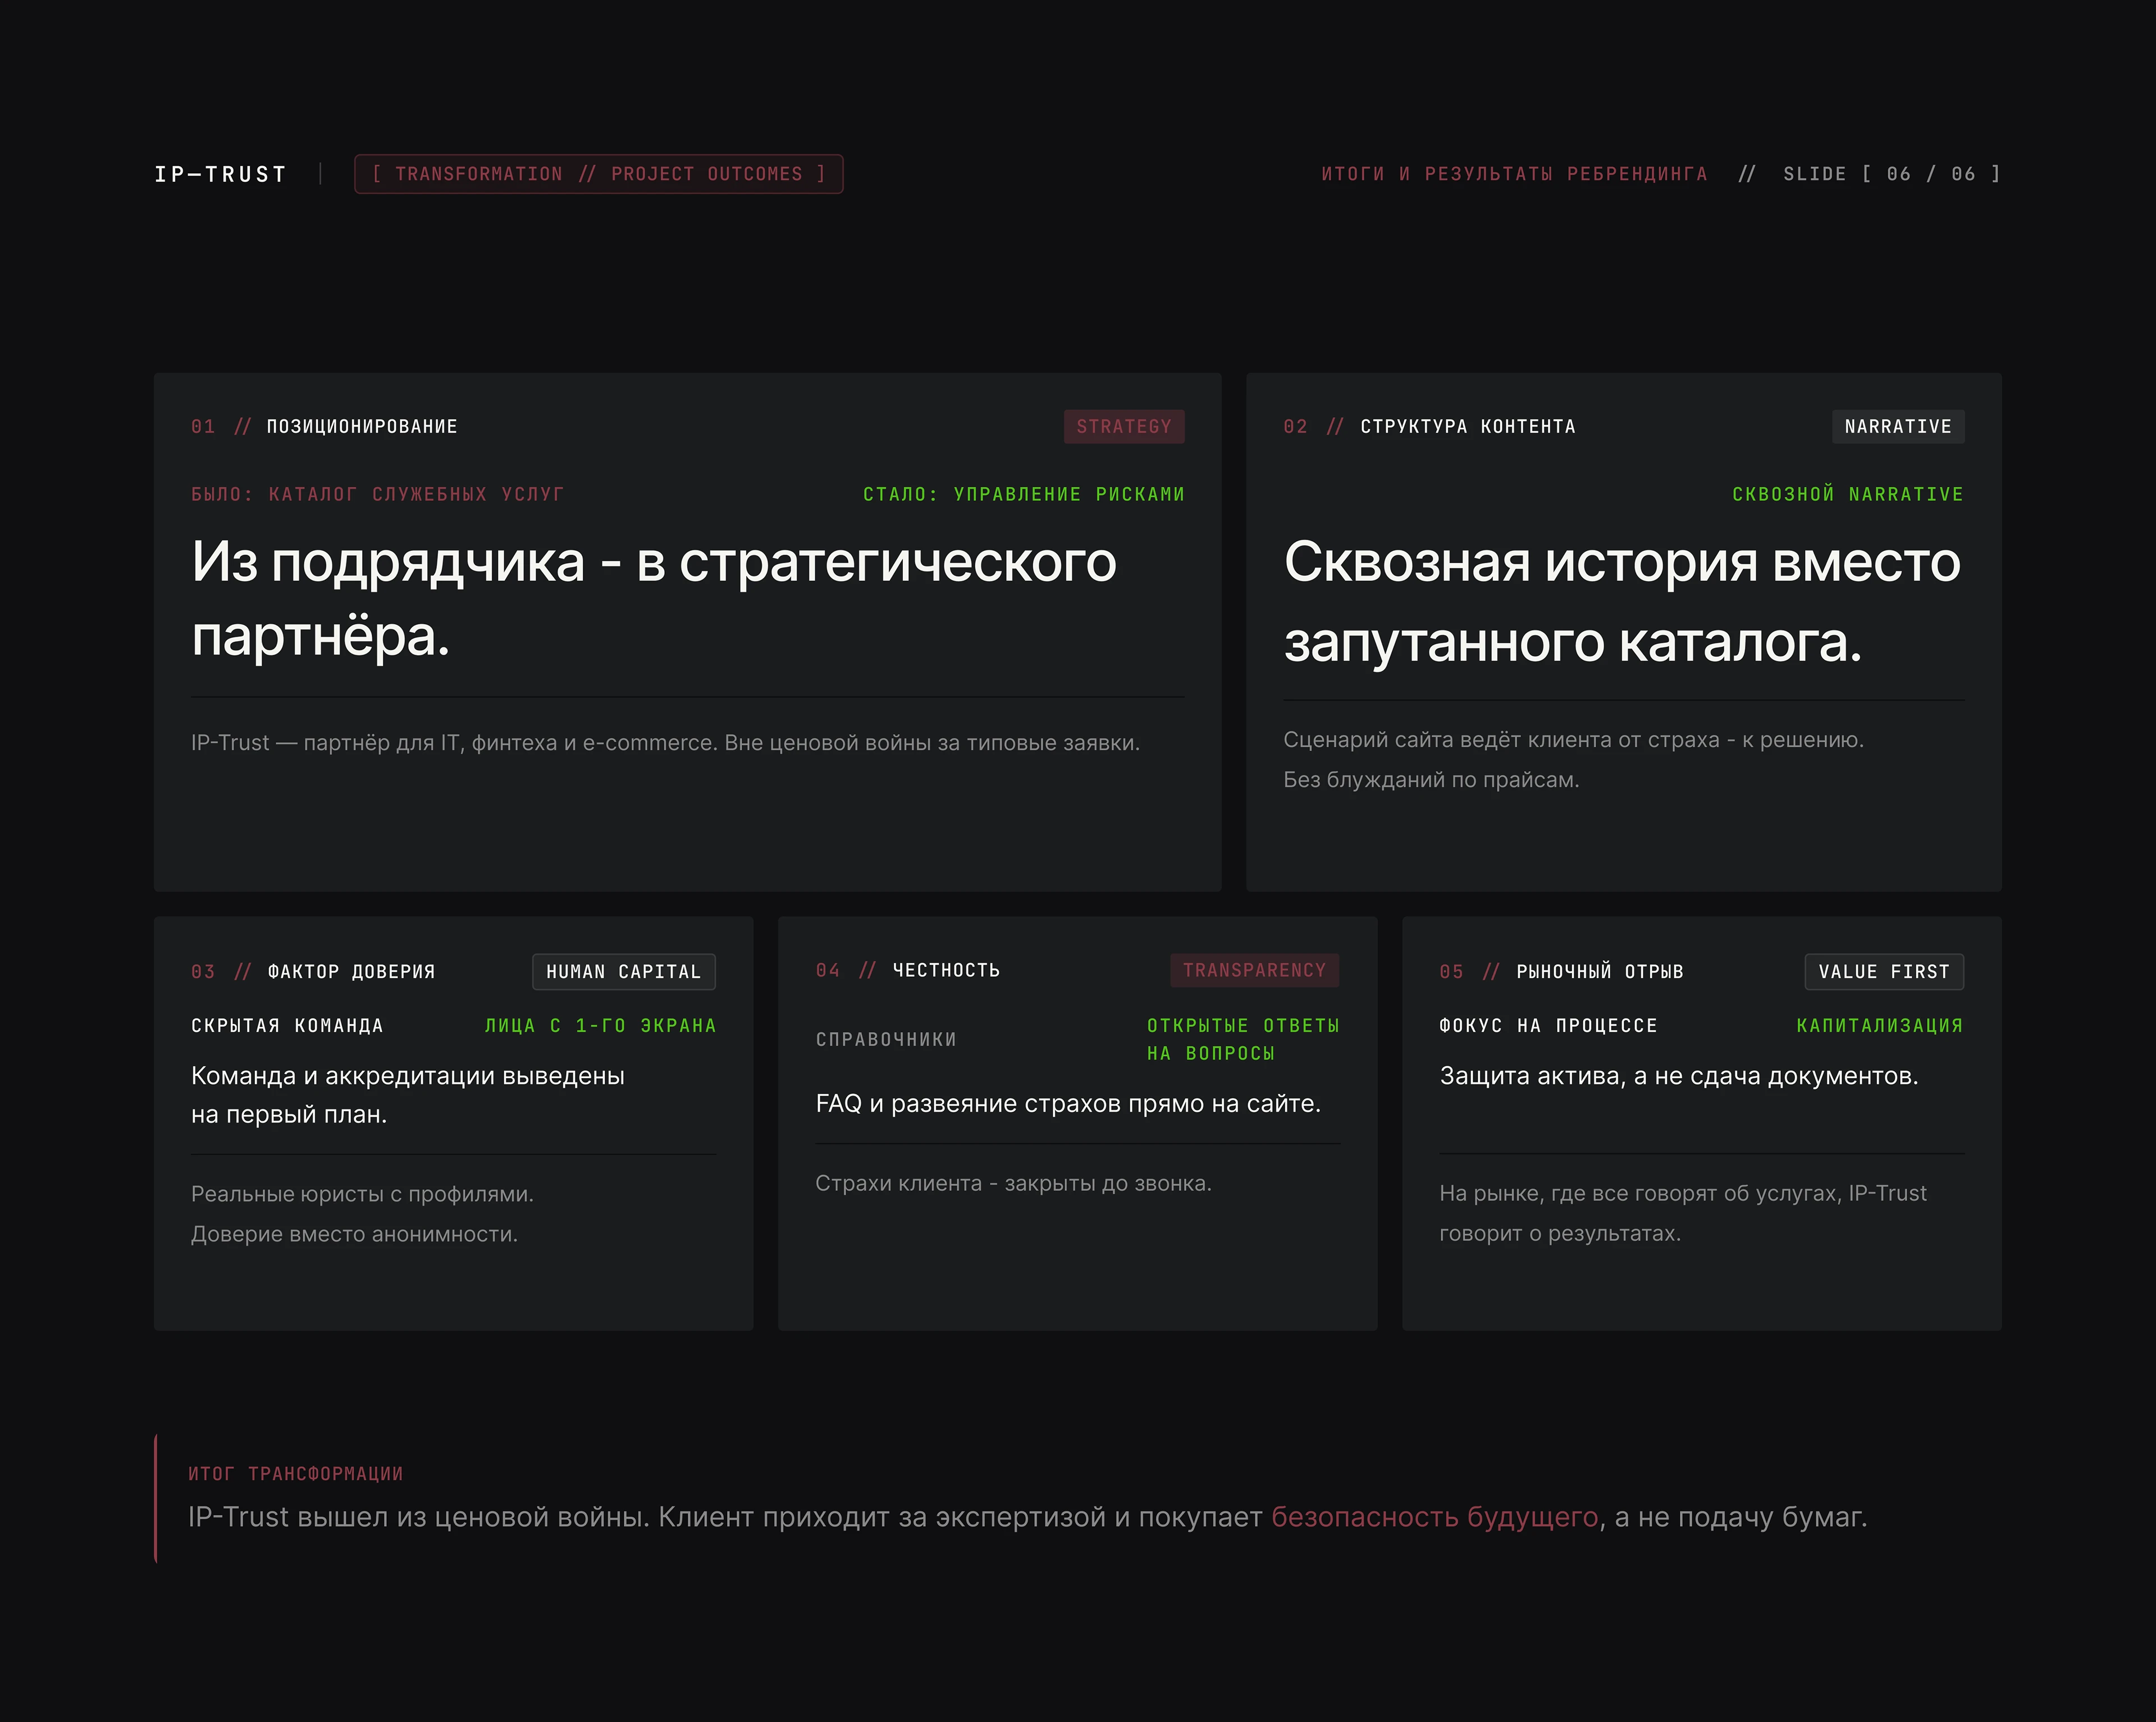Image resolution: width=2156 pixels, height=1722 pixels.
Task: Click the 'ФОКУС НА ПРОЦЕССЕ' label
Action: click(1548, 1026)
